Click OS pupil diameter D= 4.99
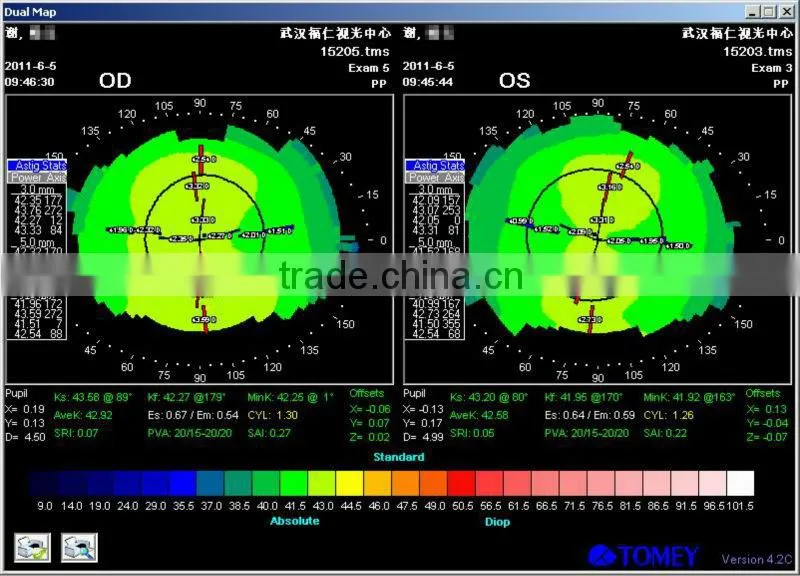The height and width of the screenshot is (576, 800). tap(423, 437)
